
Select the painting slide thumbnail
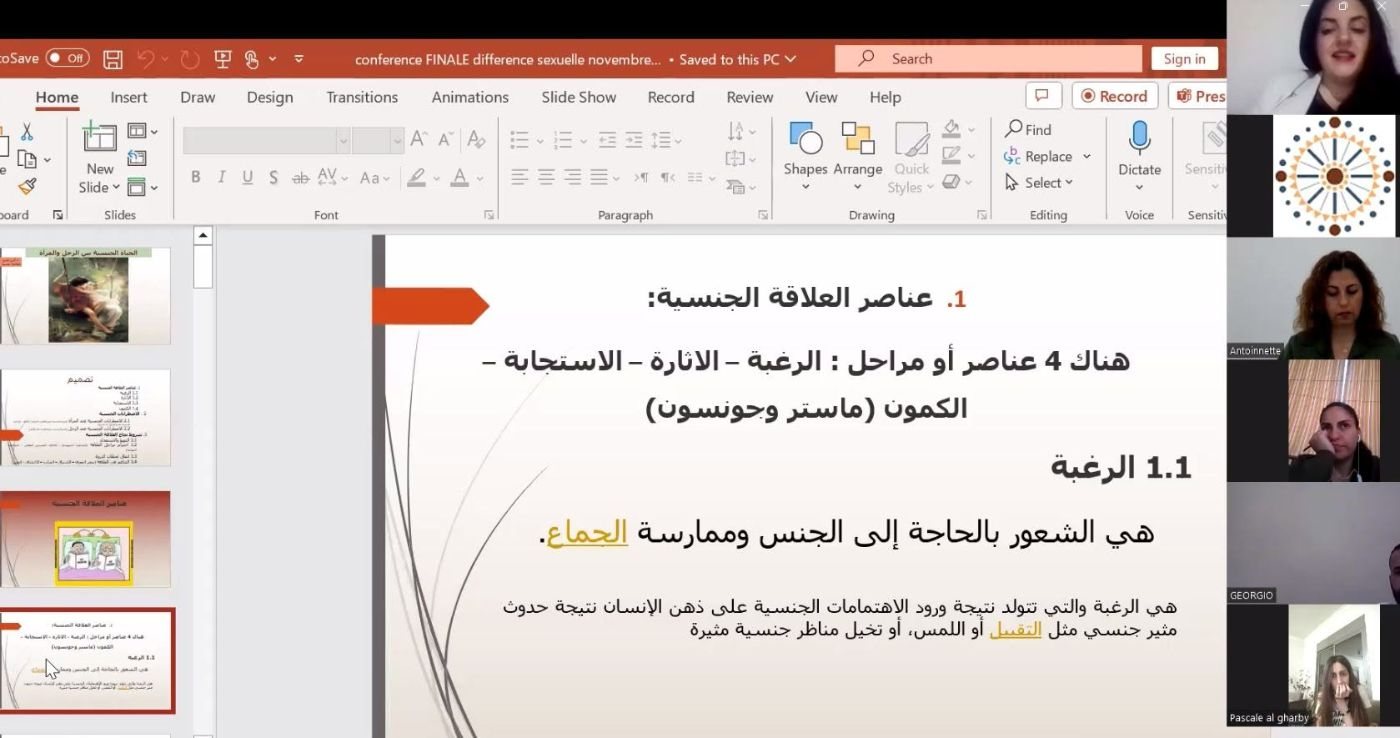pyautogui.click(x=86, y=296)
